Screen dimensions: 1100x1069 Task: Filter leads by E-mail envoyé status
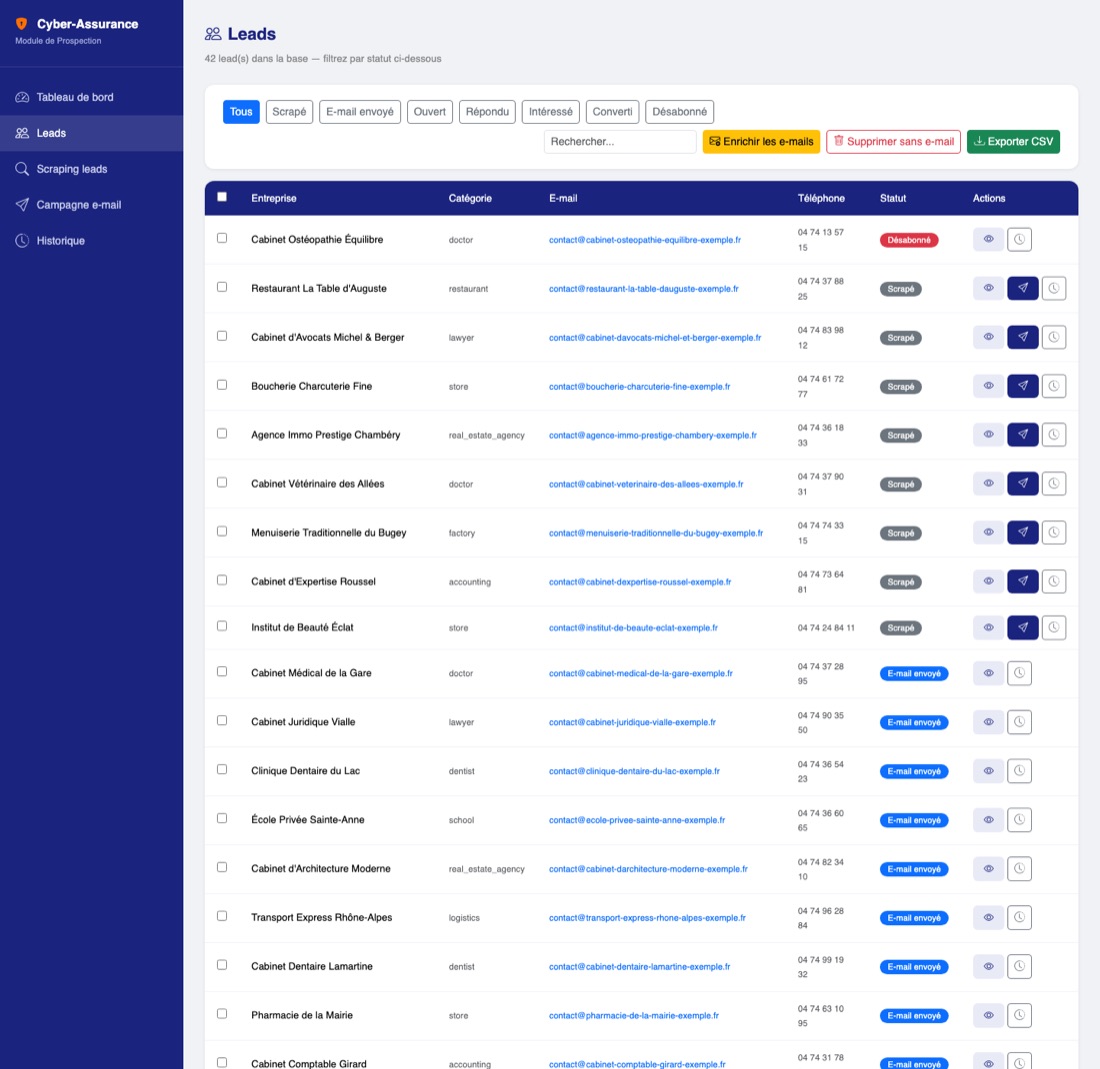(x=360, y=112)
